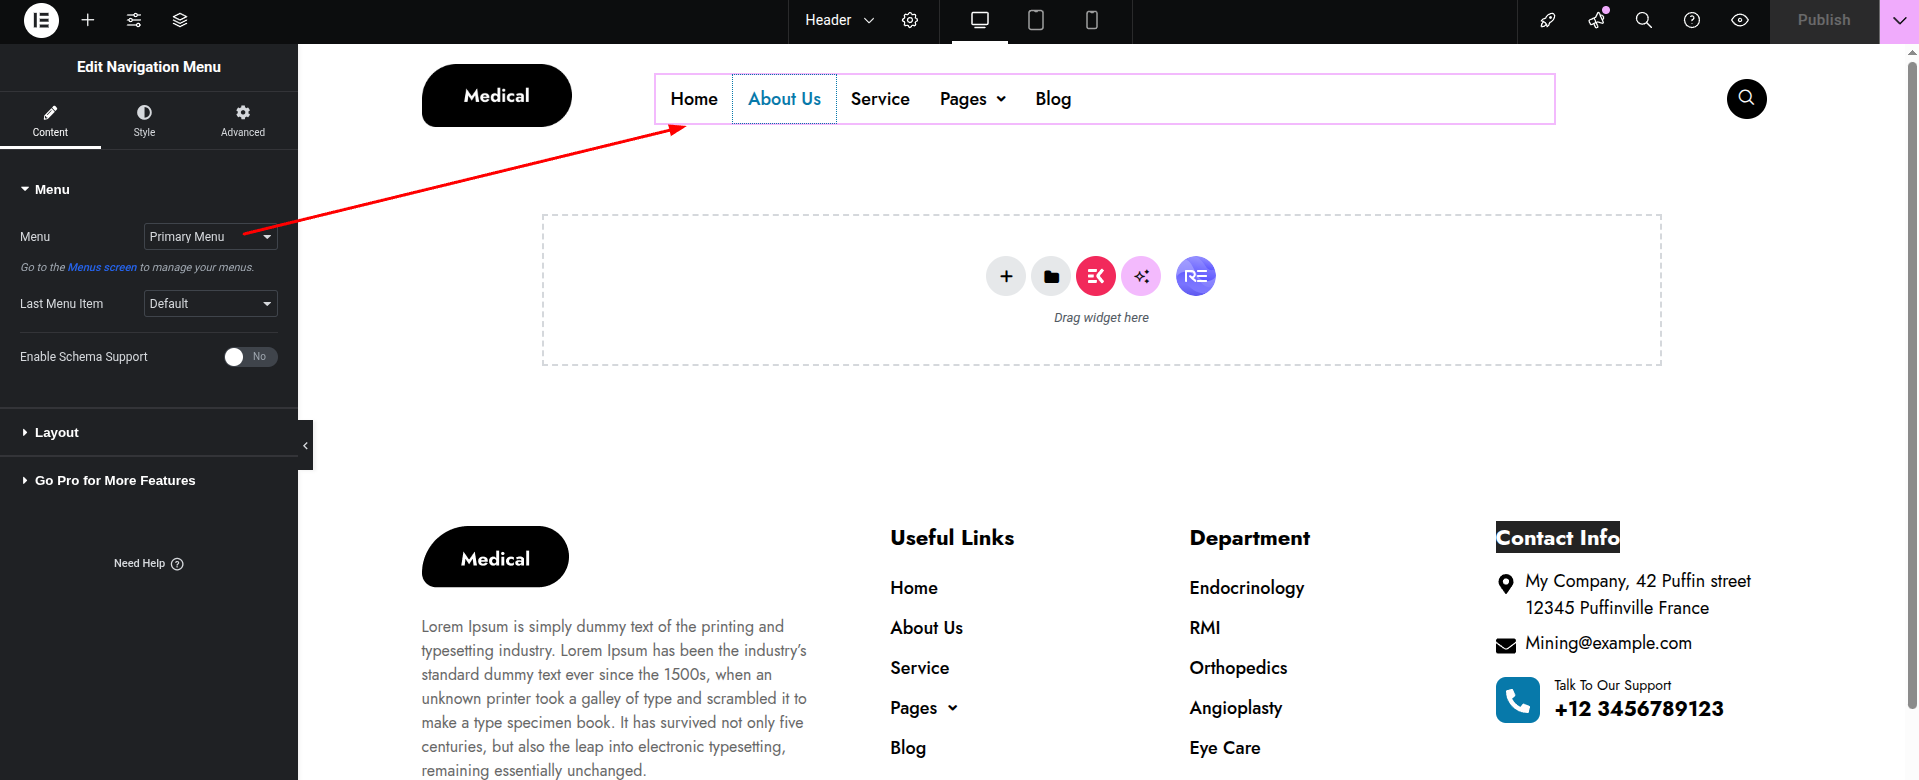Open the Add Element plus icon
The width and height of the screenshot is (1919, 780).
pyautogui.click(x=88, y=20)
